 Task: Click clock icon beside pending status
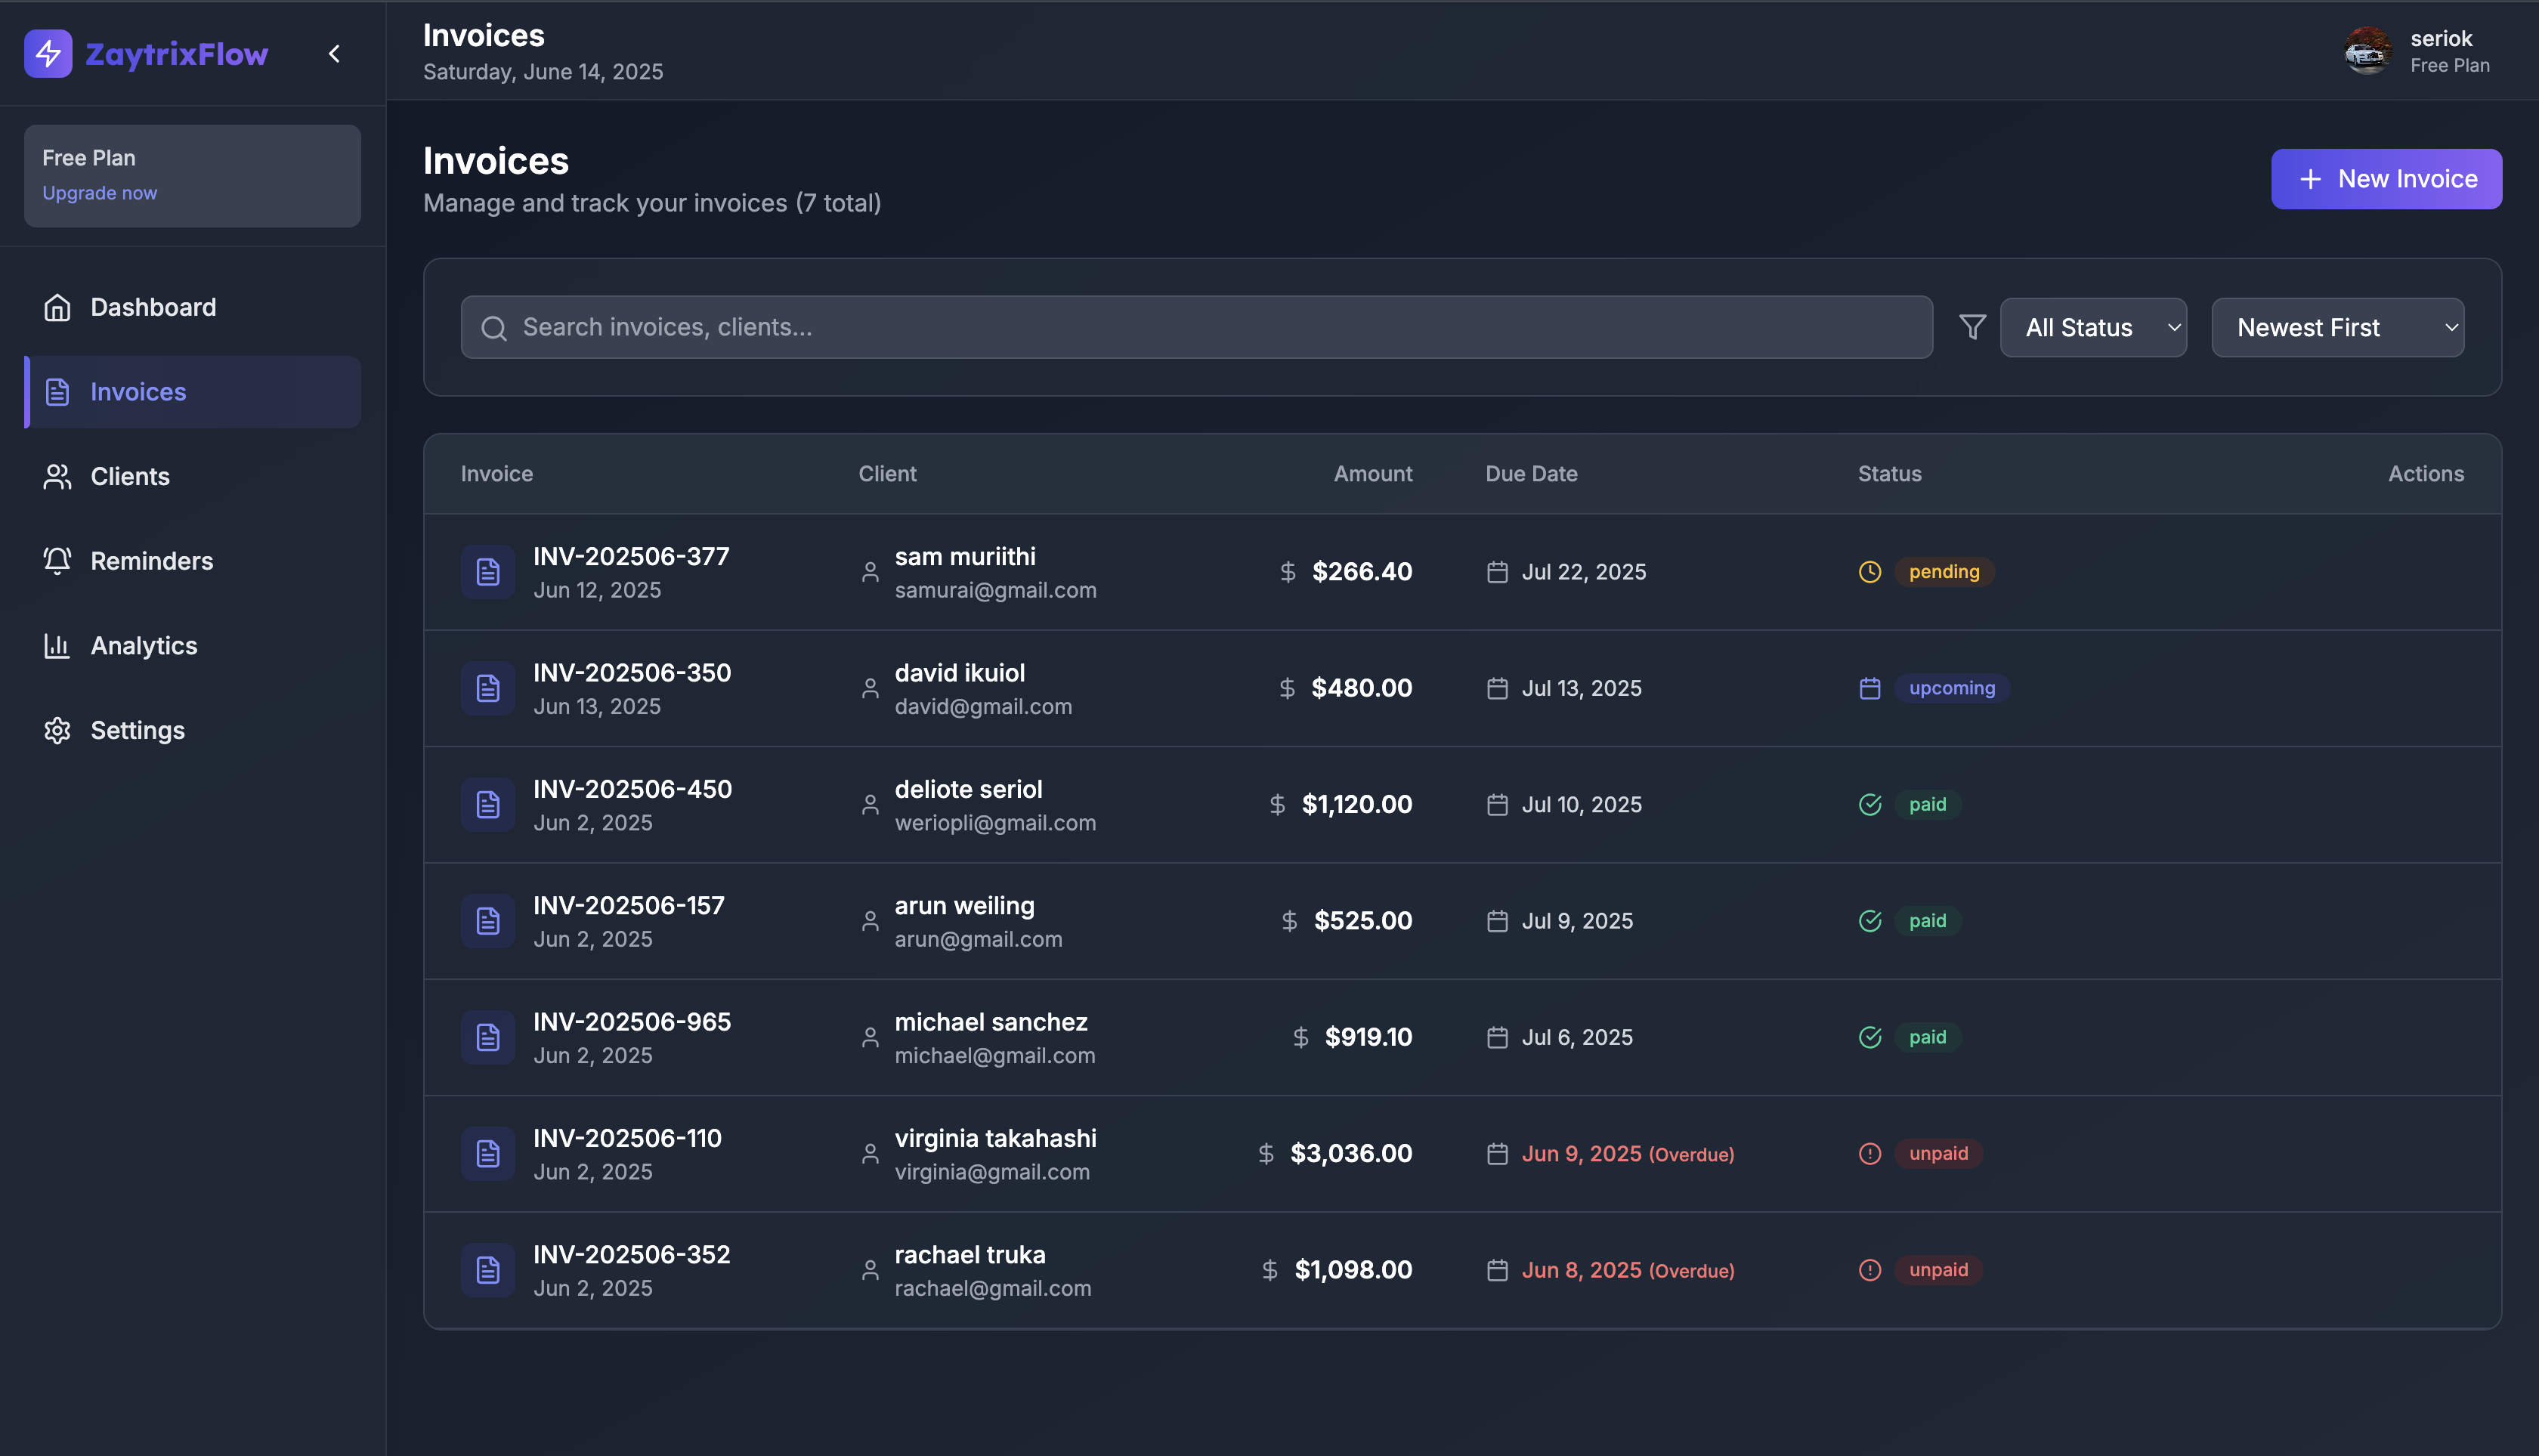pos(1870,572)
